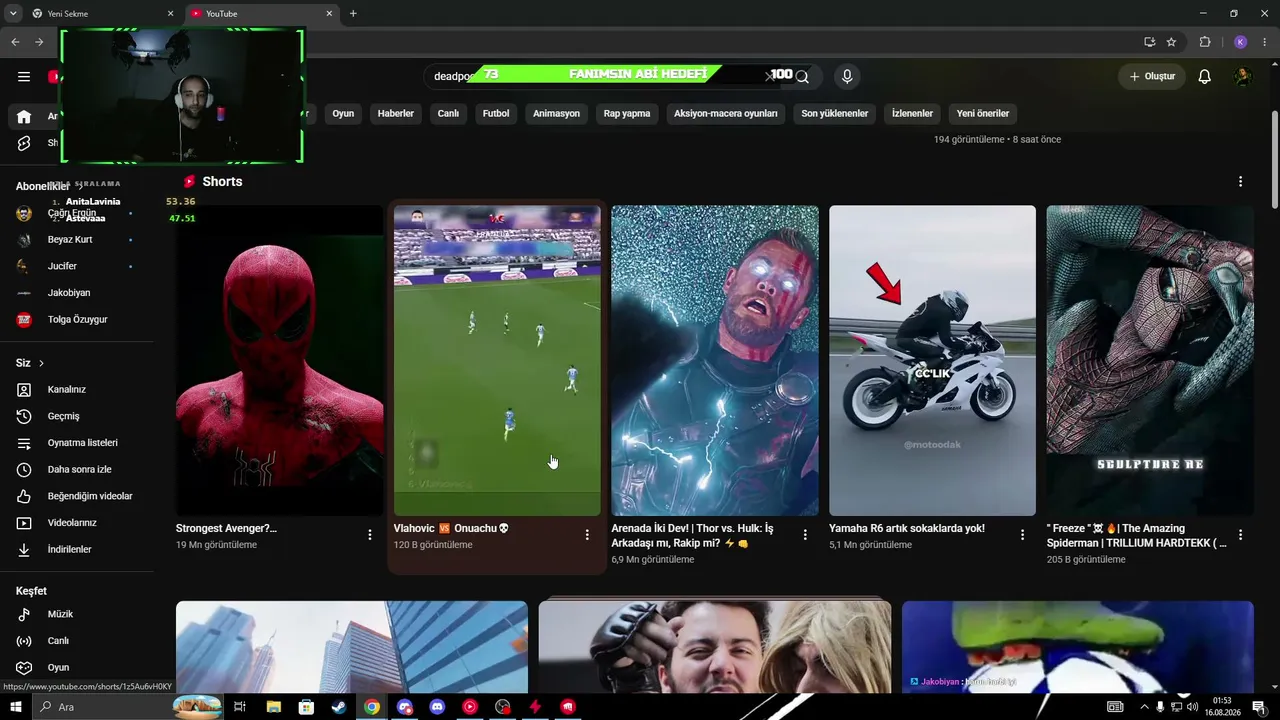The width and height of the screenshot is (1280, 720).
Task: Select the Yeni öneriler chip
Action: 983,114
